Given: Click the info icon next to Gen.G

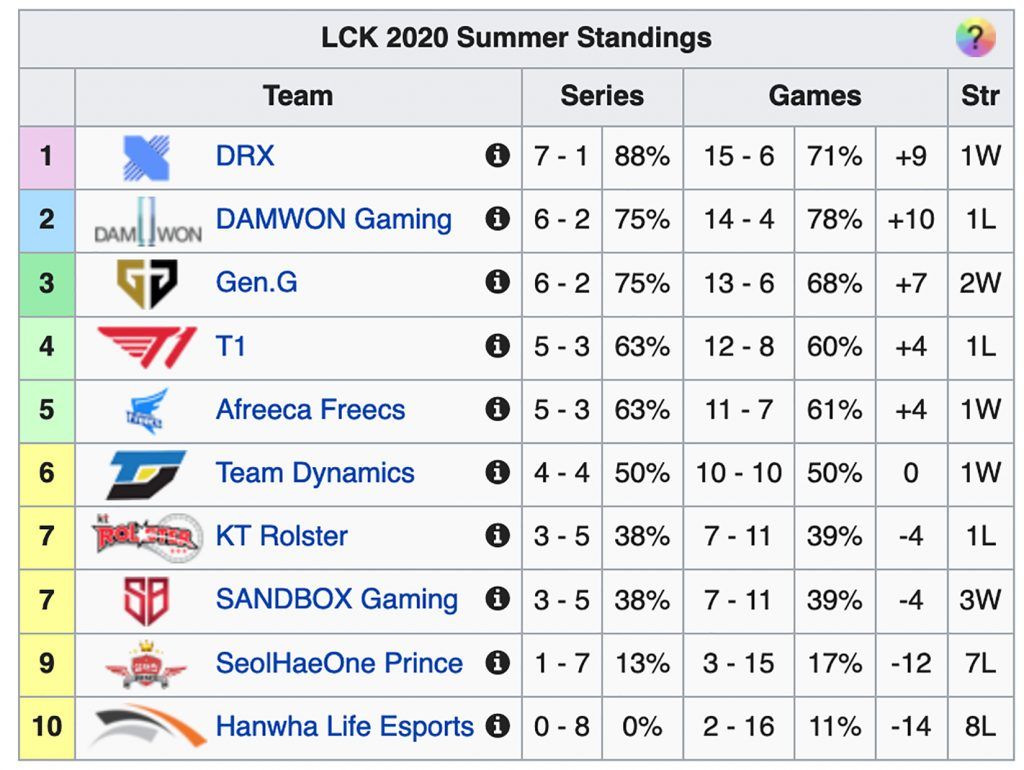Looking at the screenshot, I should click(x=497, y=282).
